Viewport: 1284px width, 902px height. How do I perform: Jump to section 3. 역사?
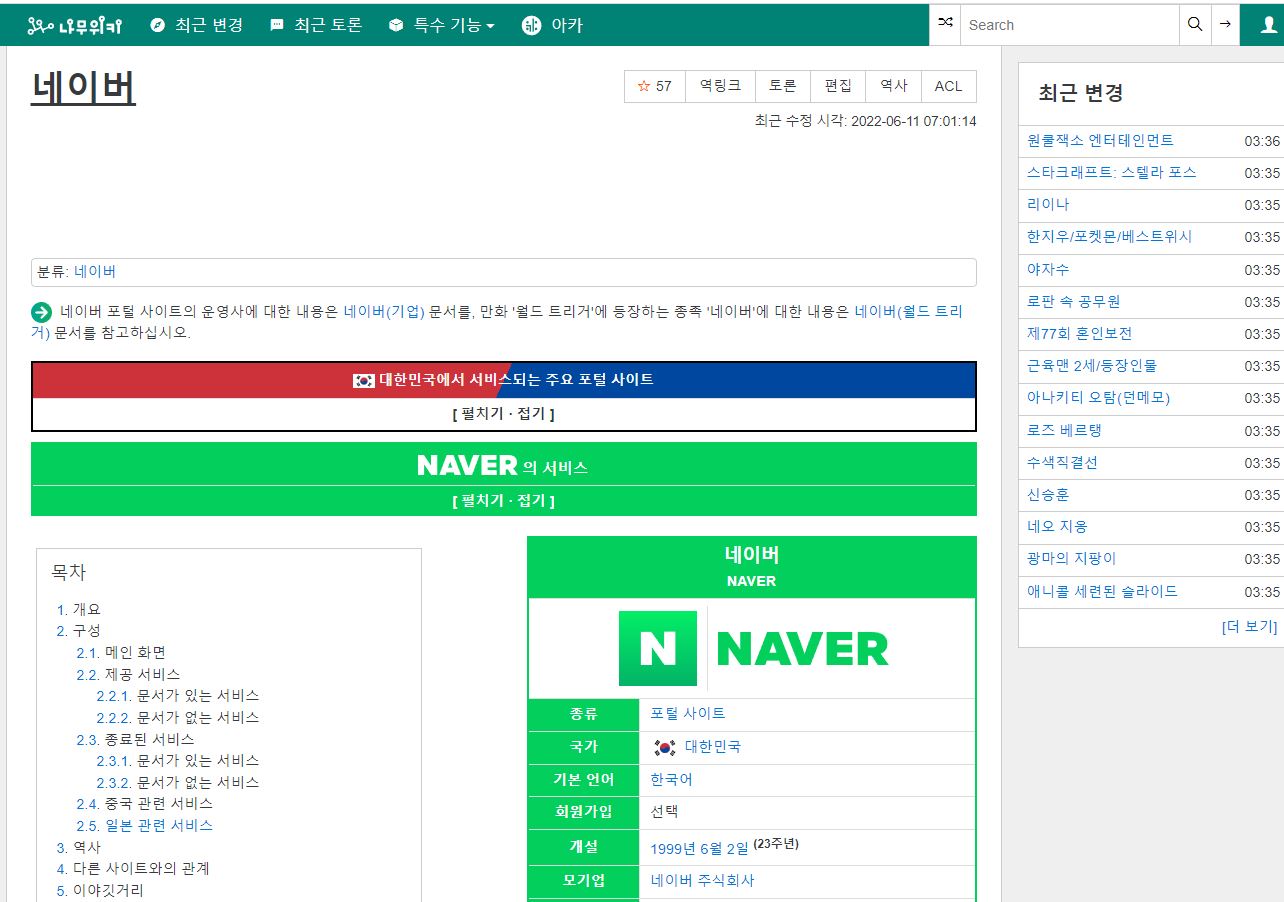tap(78, 847)
